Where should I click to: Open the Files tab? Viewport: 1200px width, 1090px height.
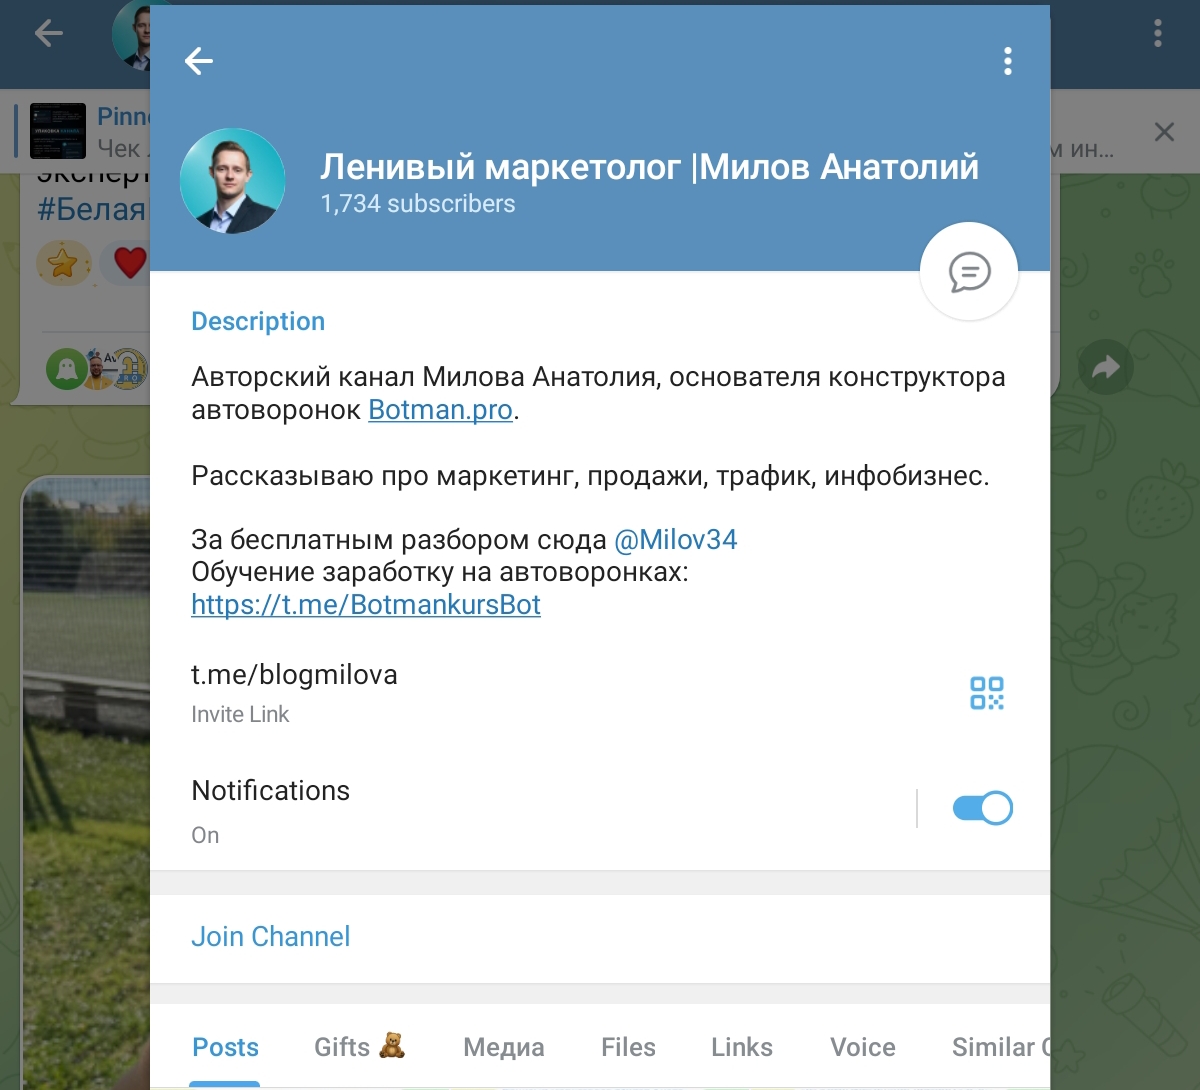(x=628, y=1047)
